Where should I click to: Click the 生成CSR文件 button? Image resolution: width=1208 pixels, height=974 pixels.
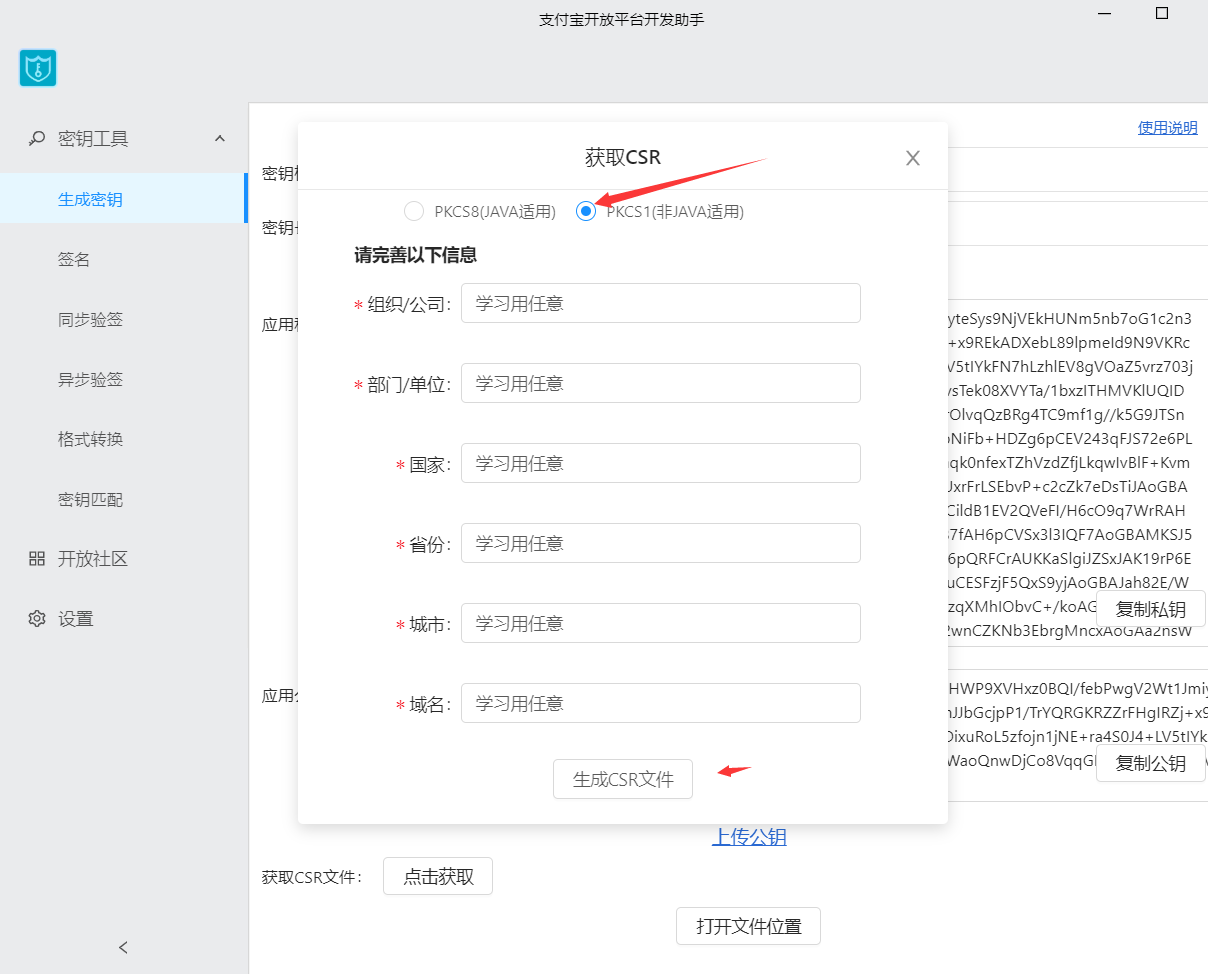[623, 779]
